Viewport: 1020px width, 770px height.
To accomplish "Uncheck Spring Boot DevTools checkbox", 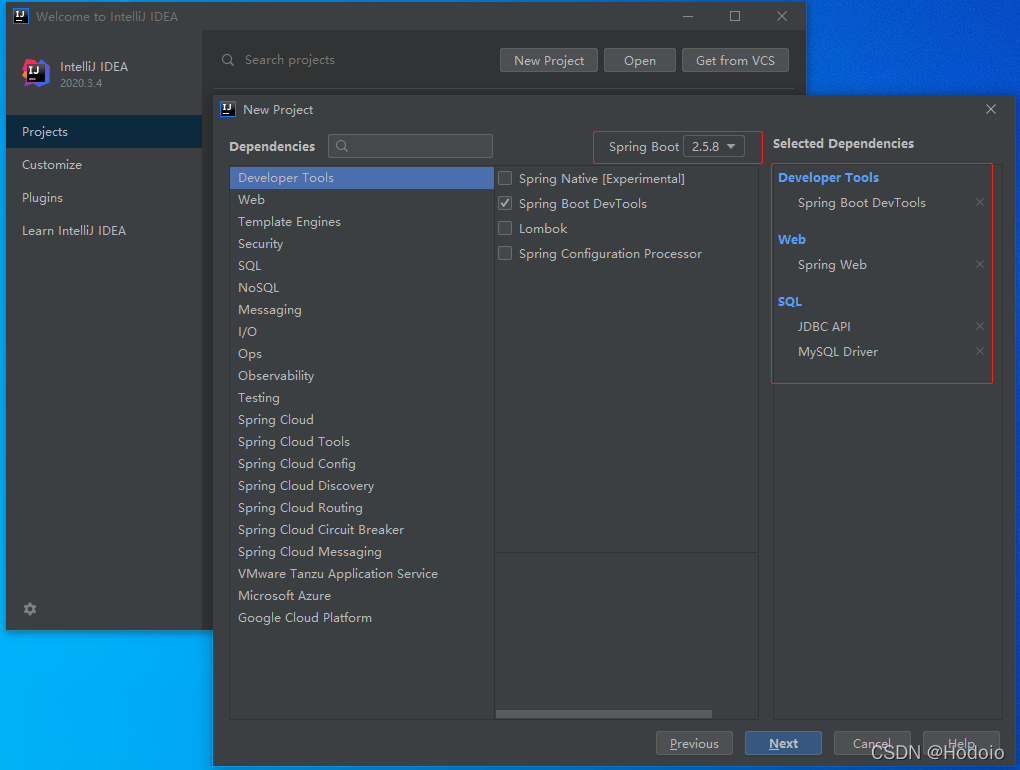I will [505, 203].
